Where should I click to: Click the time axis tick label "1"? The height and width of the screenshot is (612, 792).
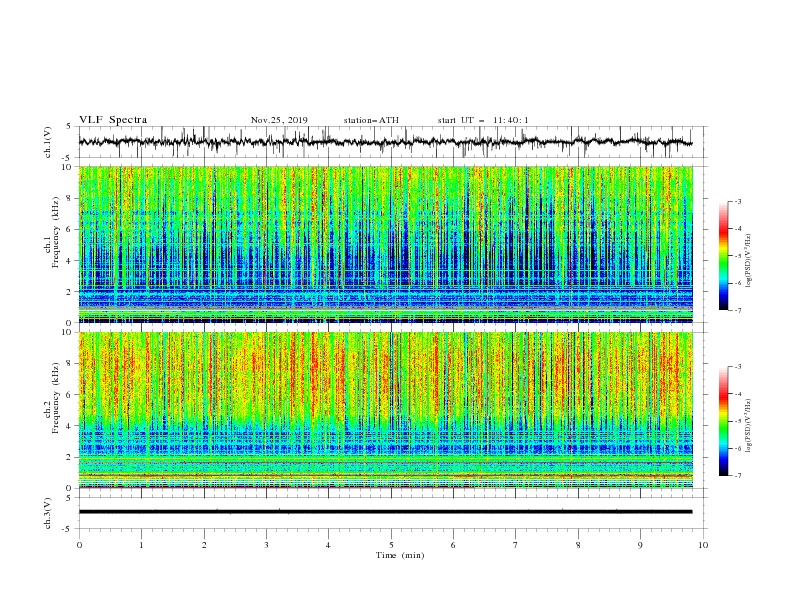[141, 545]
